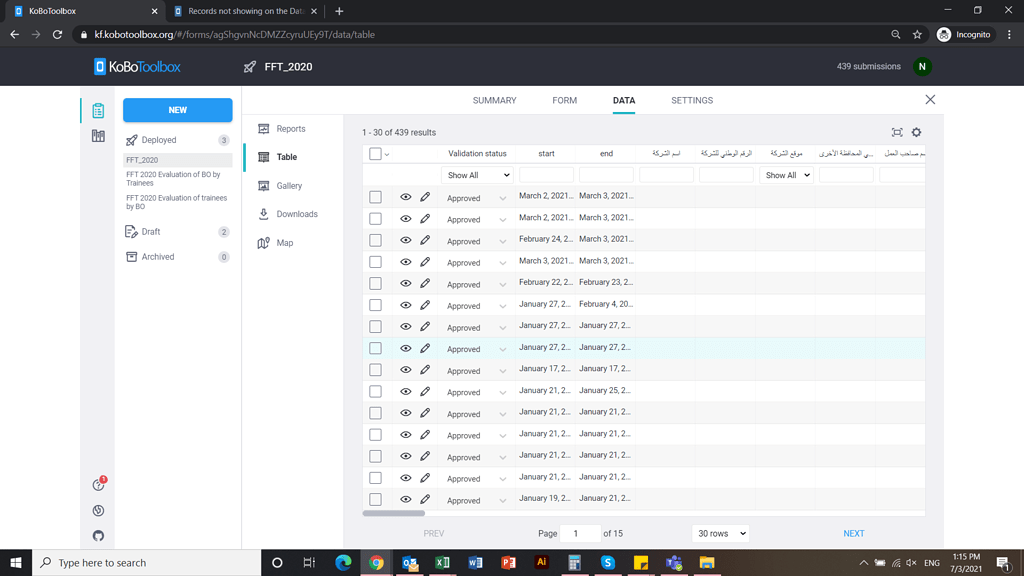Click the NEW project button
Viewport: 1024px width, 576px height.
pos(177,110)
